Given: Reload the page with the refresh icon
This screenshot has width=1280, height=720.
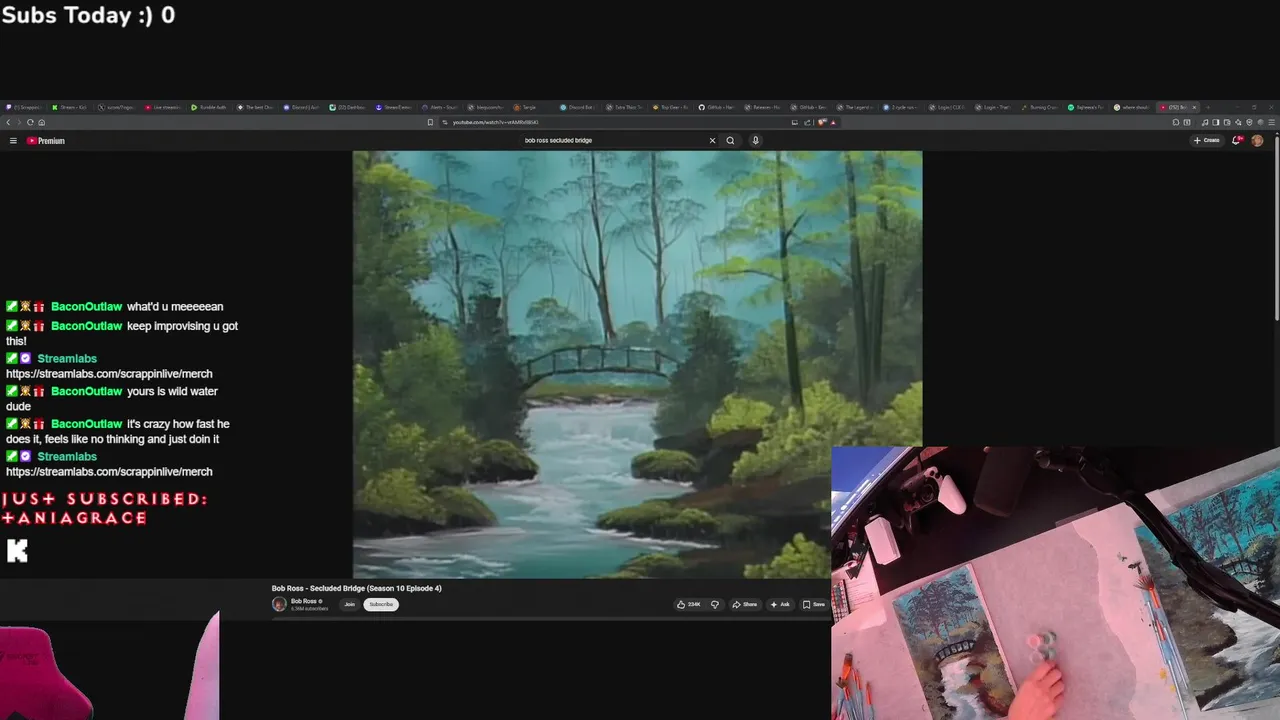Looking at the screenshot, I should (x=30, y=122).
